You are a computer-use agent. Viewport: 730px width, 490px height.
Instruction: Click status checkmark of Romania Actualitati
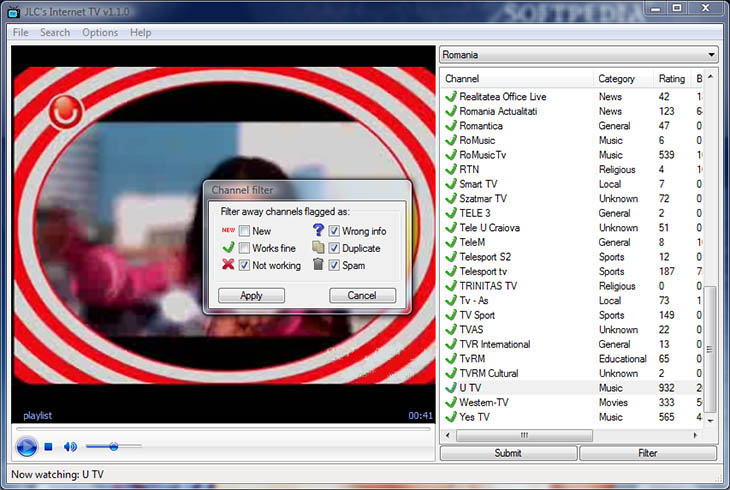point(451,111)
